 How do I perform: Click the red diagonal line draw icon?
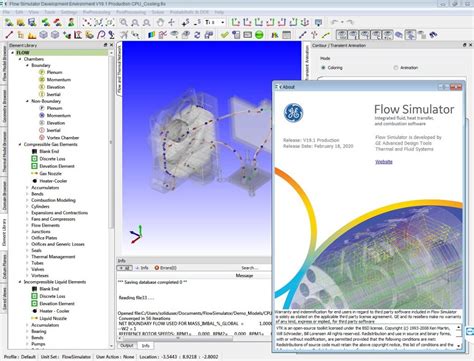[9, 34]
